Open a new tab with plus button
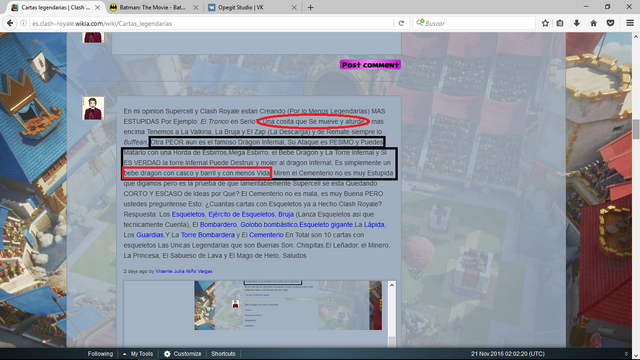This screenshot has width=640, height=360. click(310, 7)
